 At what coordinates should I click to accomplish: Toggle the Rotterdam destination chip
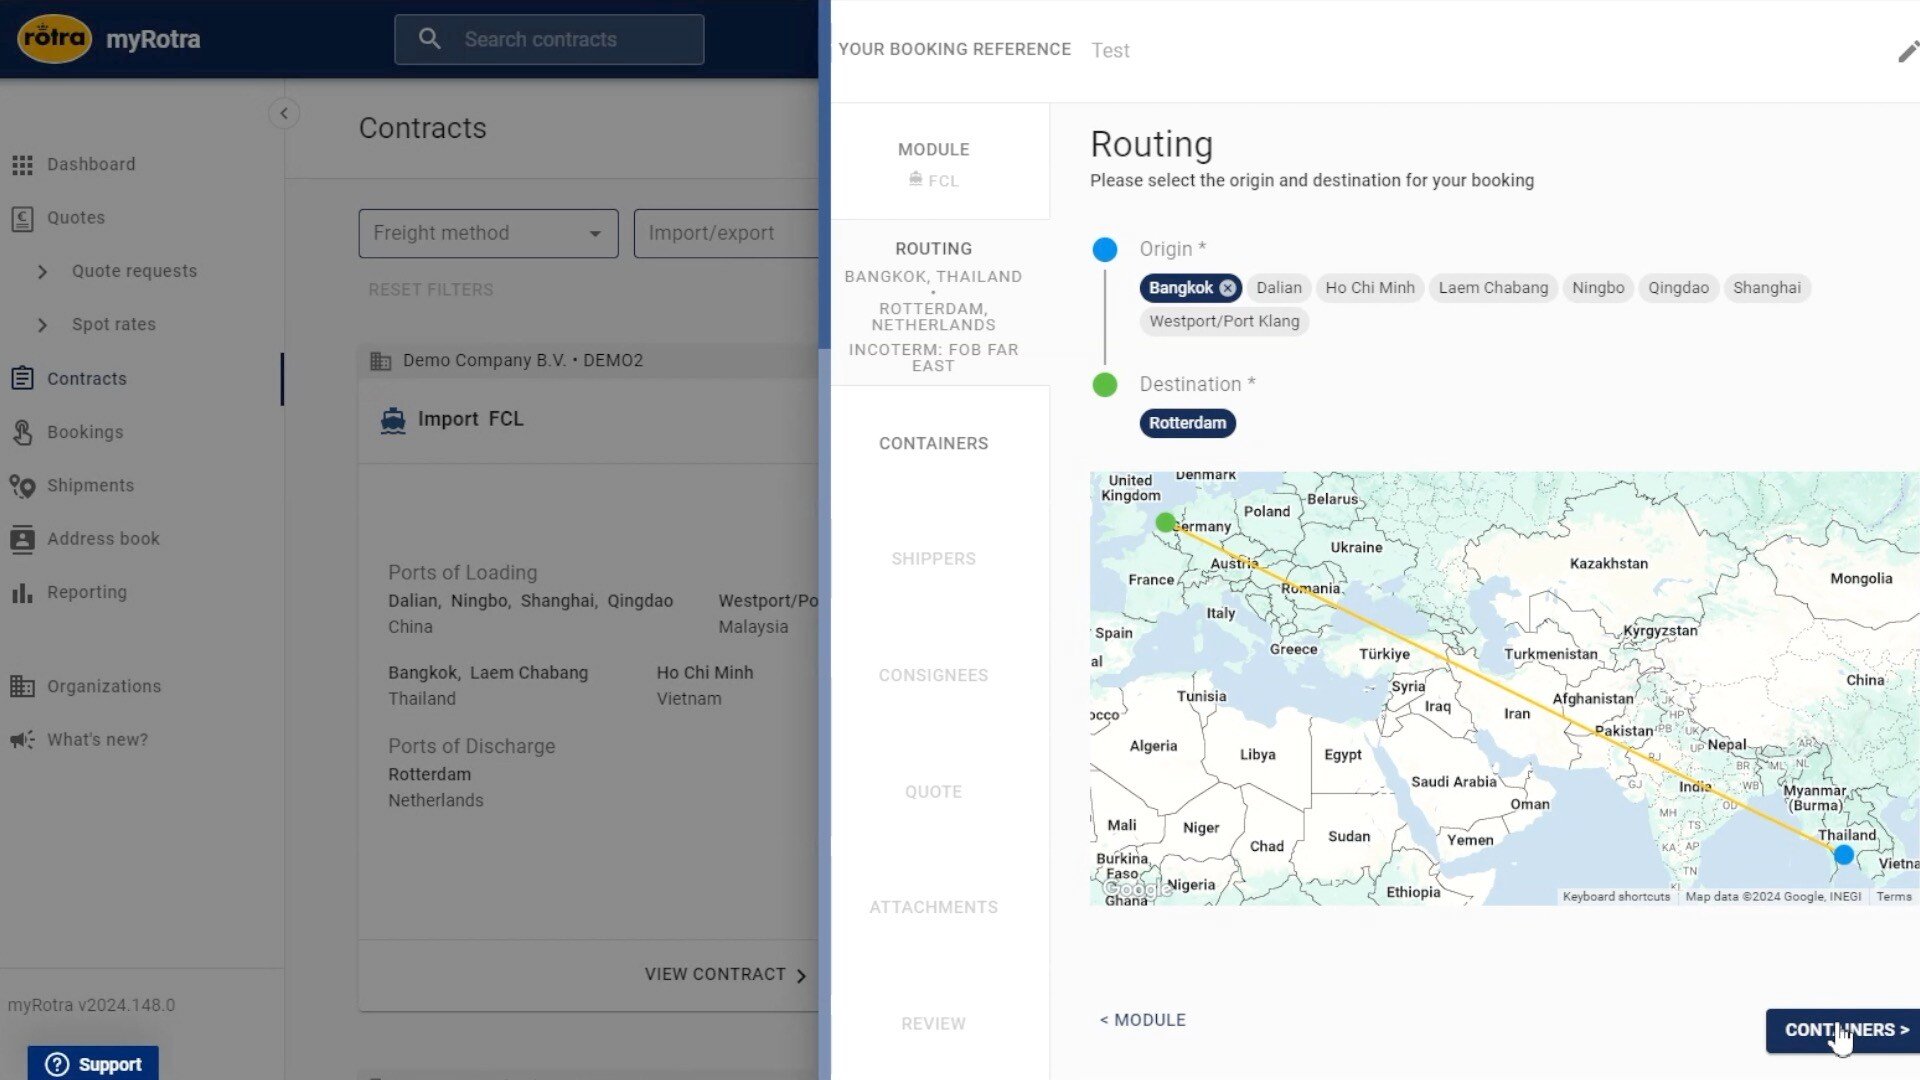(1187, 423)
